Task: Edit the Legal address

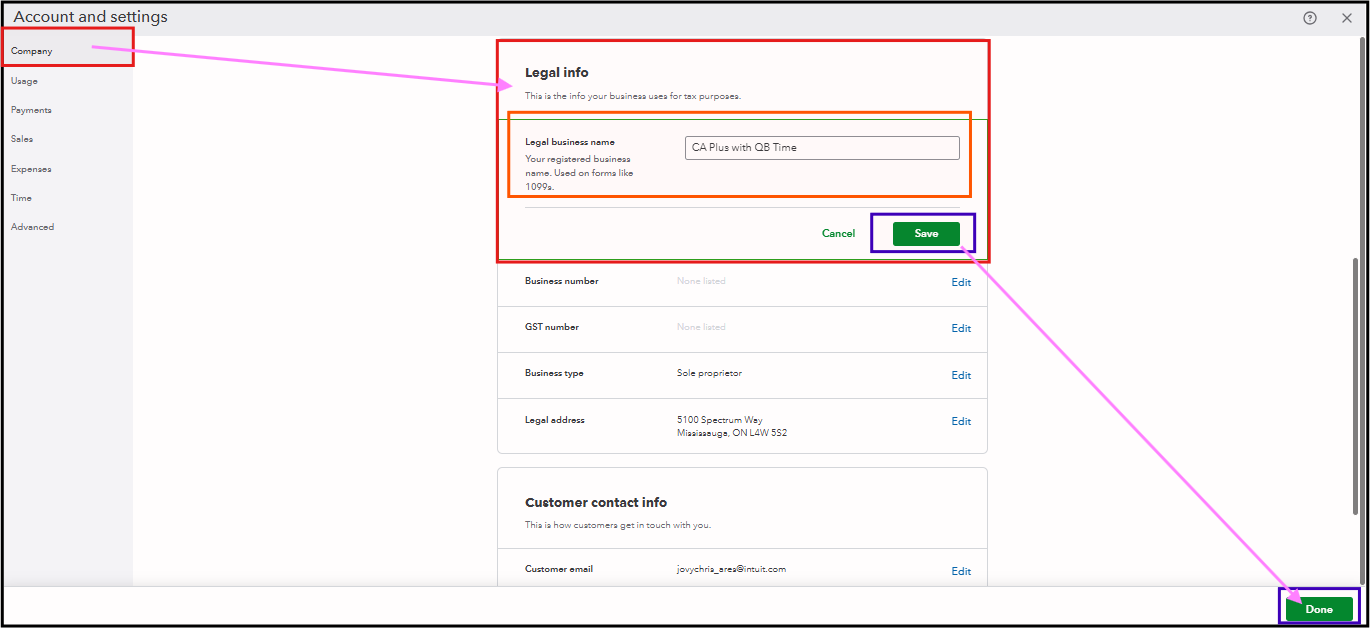Action: click(x=961, y=421)
